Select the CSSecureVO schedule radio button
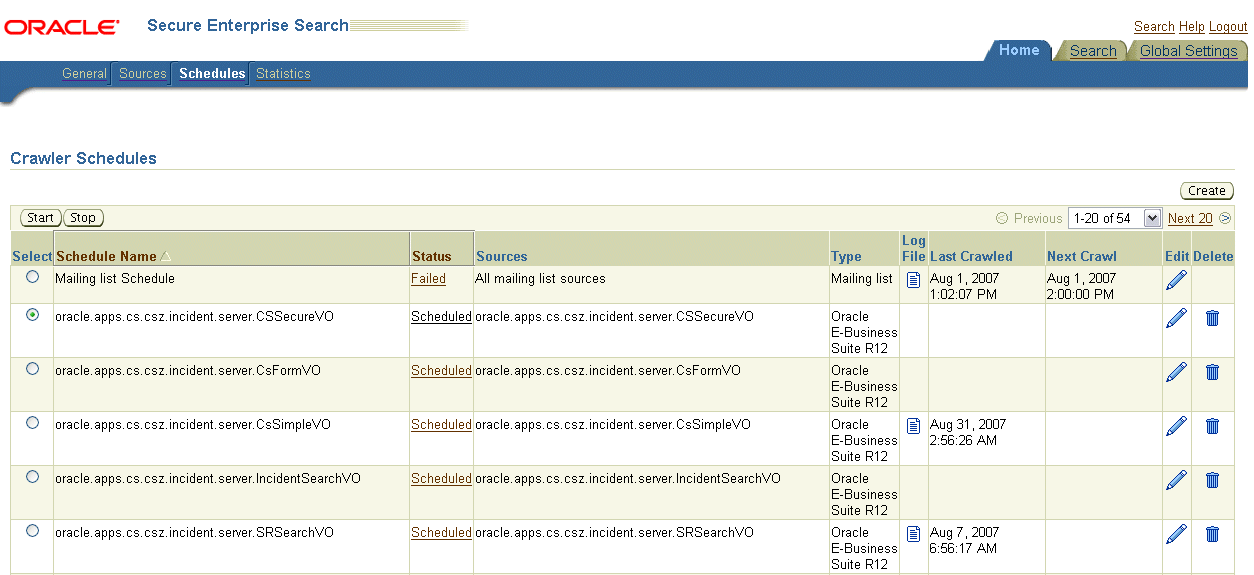This screenshot has width=1254, height=575. pyautogui.click(x=33, y=314)
